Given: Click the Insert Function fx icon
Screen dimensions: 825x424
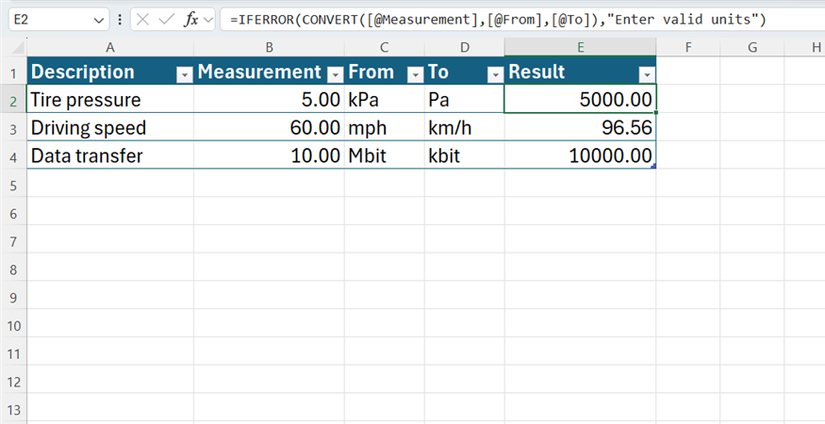Looking at the screenshot, I should (x=190, y=20).
